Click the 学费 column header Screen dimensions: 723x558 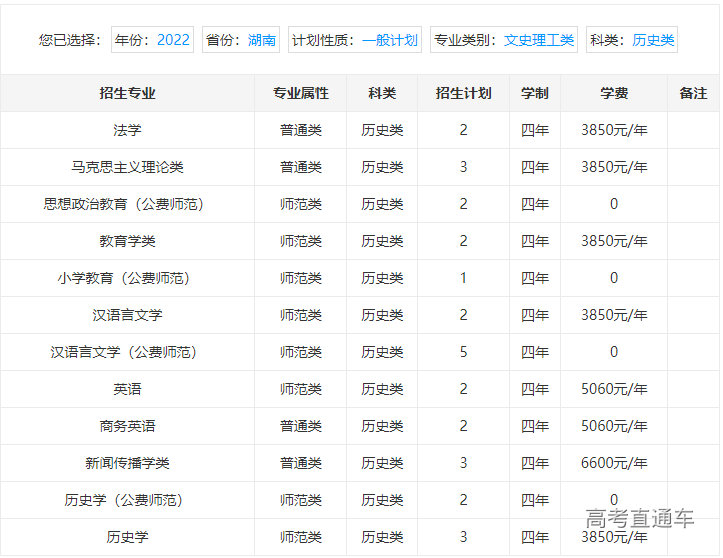point(614,93)
